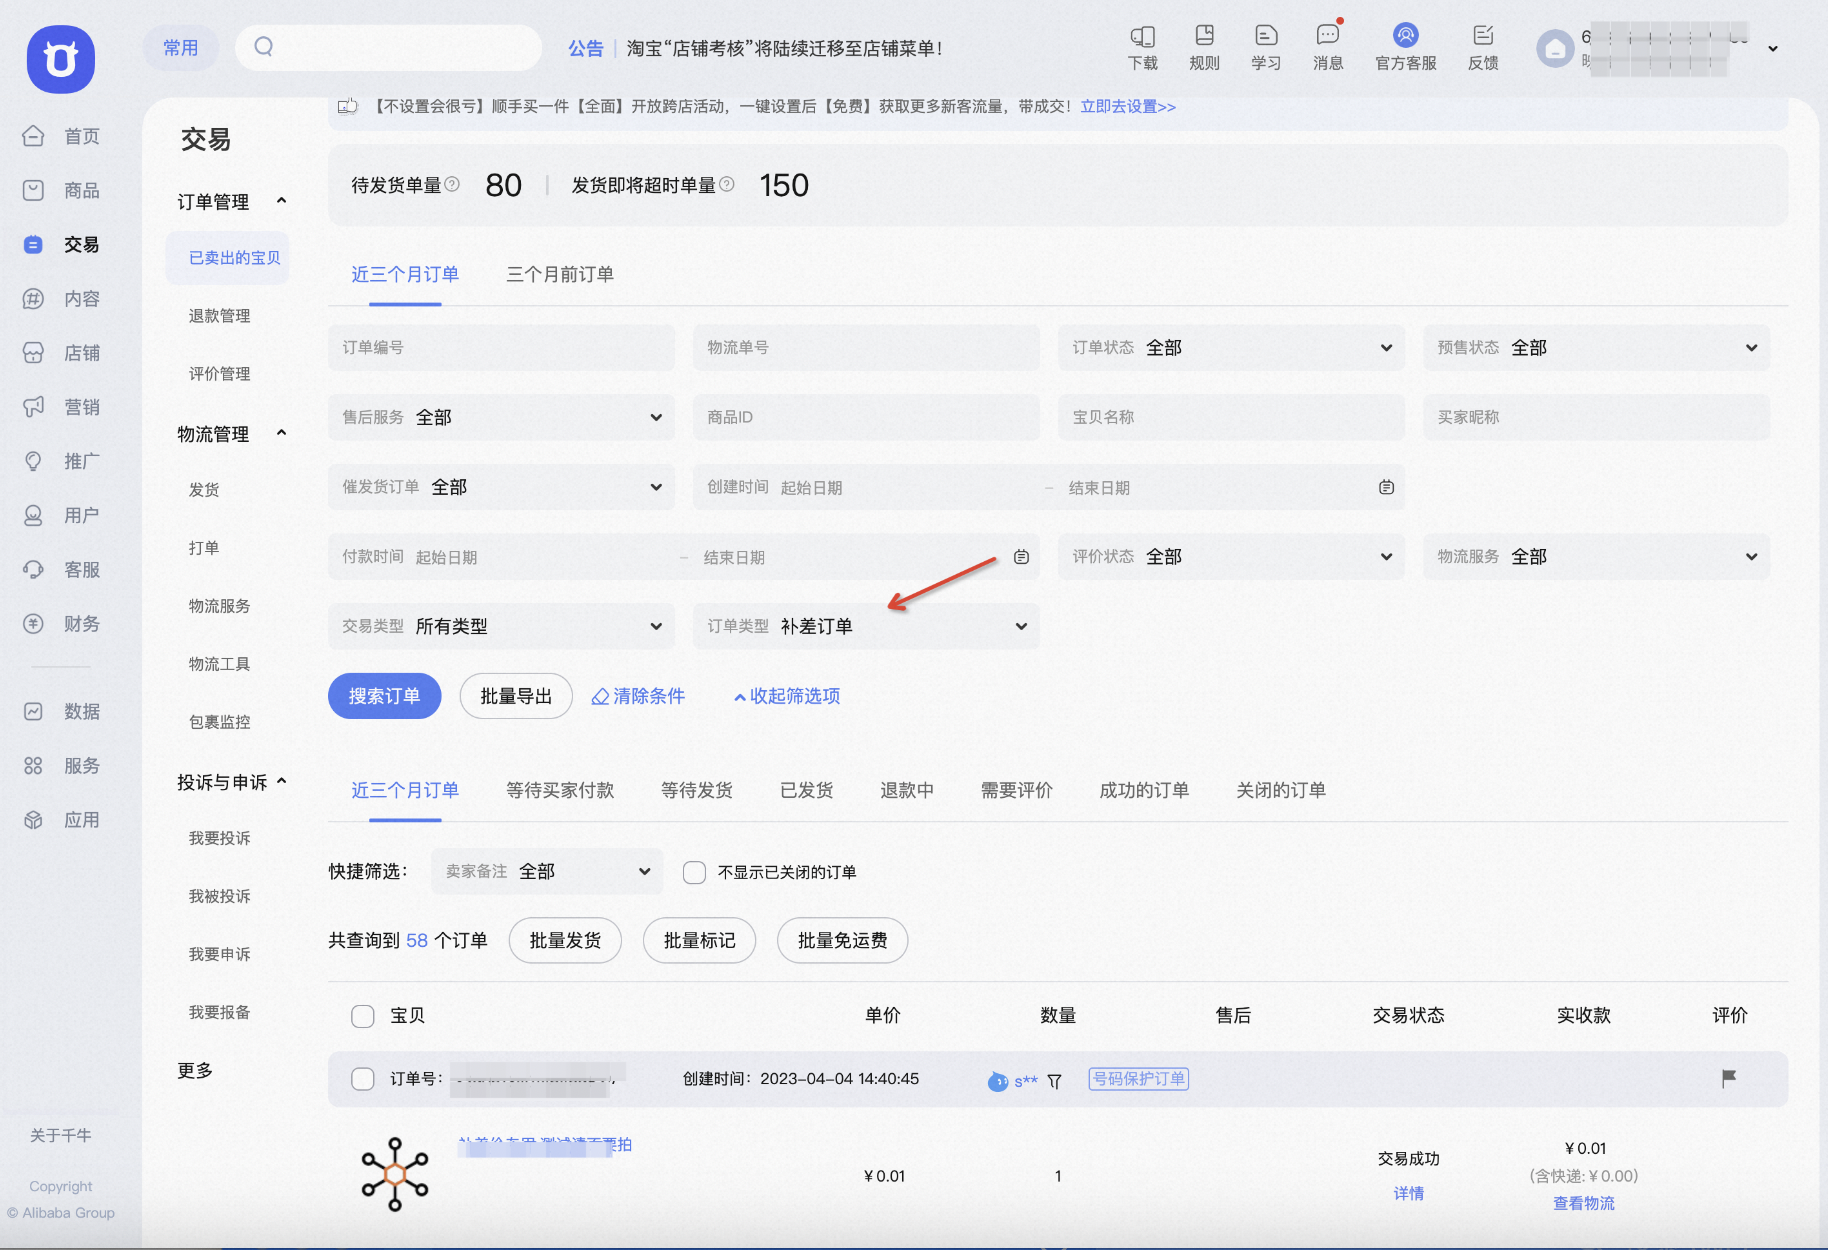Focus the 买家昵称 input field
Viewport: 1828px width, 1250px height.
(x=1596, y=417)
